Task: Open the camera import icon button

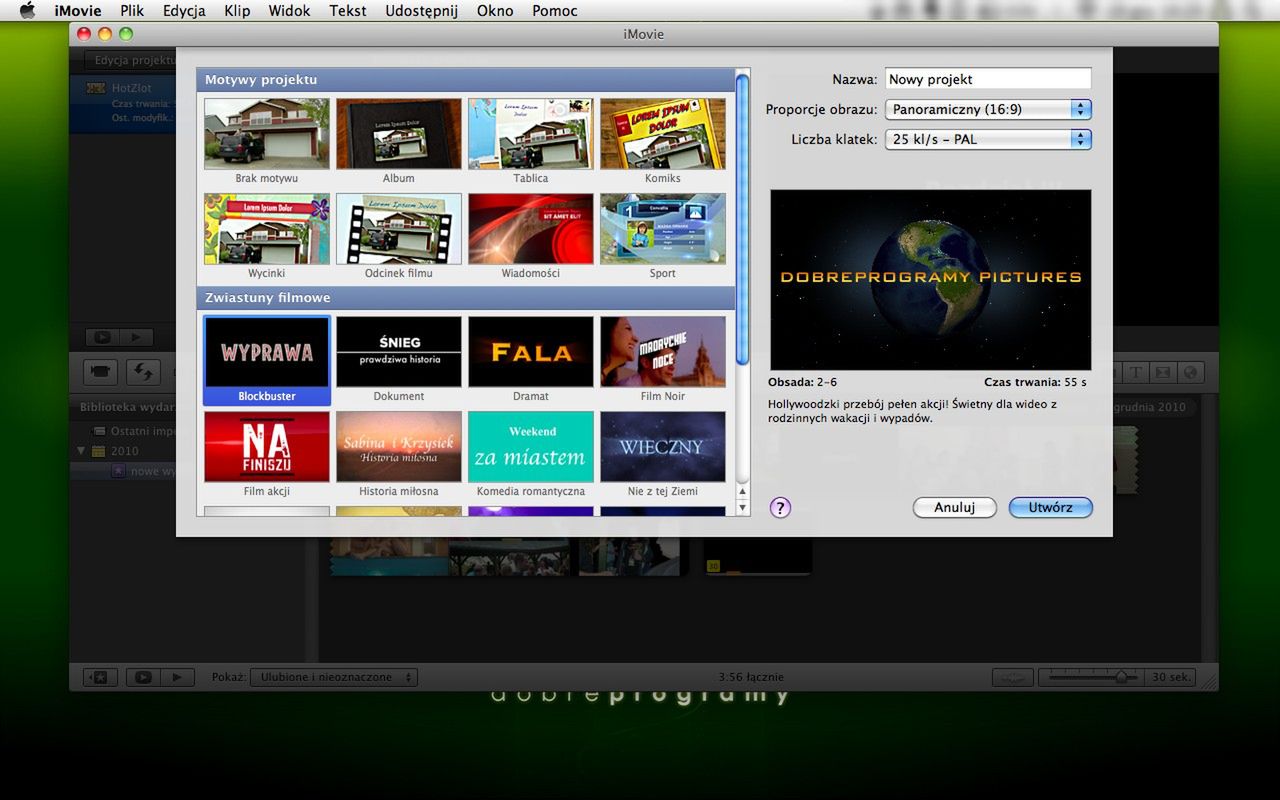Action: (x=100, y=372)
